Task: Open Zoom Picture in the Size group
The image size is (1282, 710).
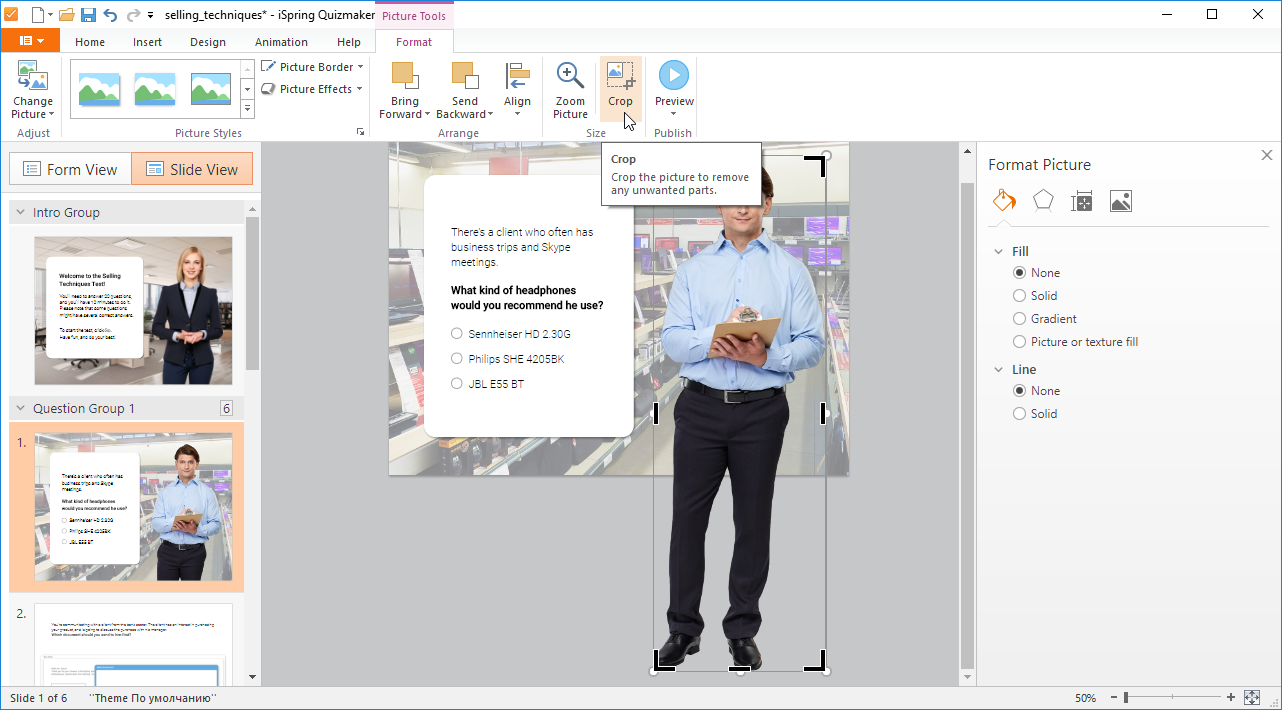Action: click(569, 88)
